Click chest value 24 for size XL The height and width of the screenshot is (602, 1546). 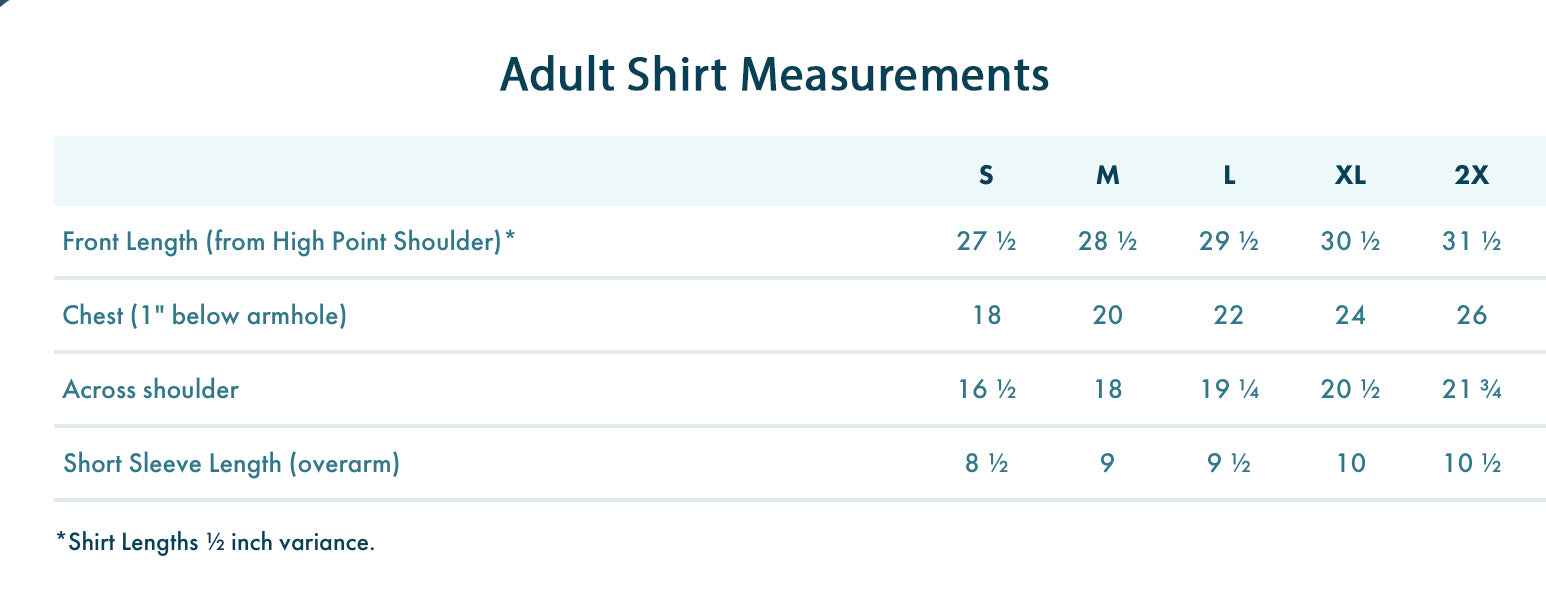coord(1350,316)
